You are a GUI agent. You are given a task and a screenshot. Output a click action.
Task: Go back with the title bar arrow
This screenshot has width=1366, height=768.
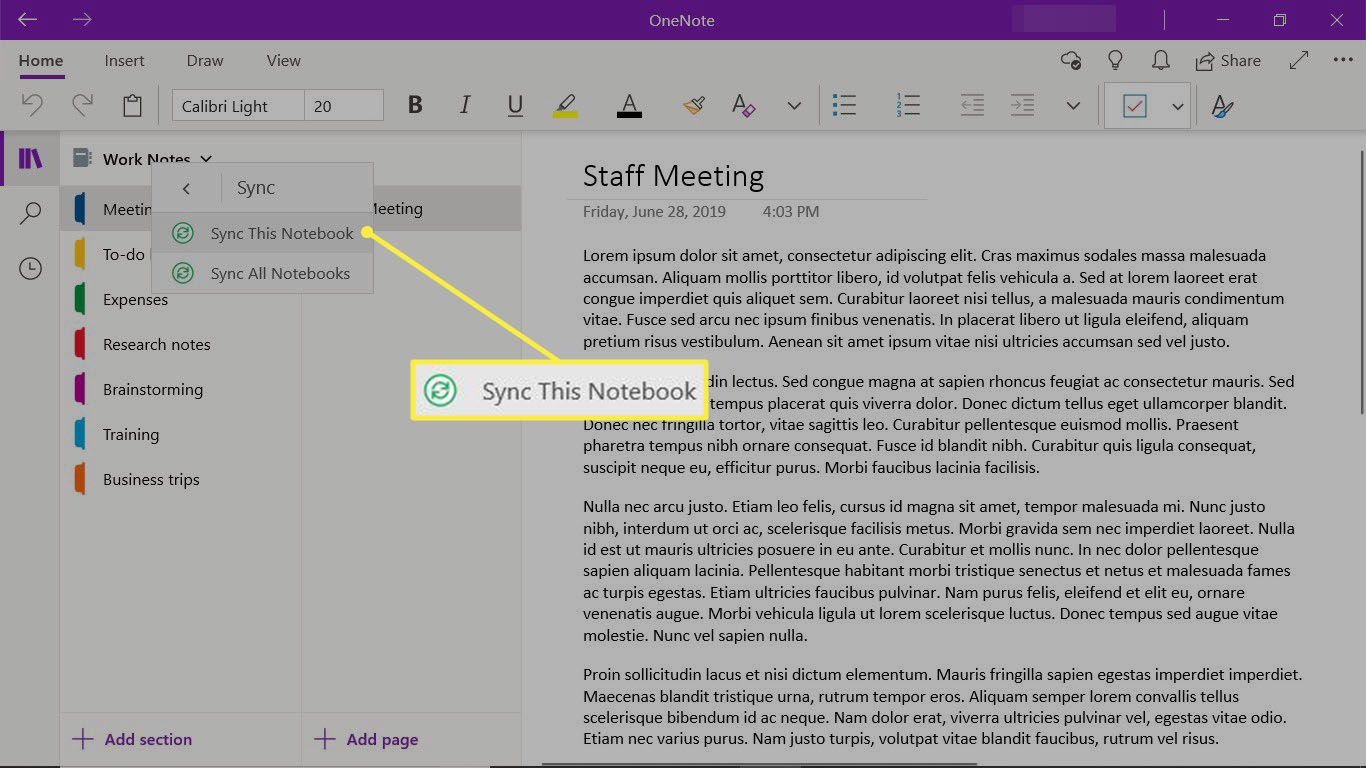click(x=27, y=20)
